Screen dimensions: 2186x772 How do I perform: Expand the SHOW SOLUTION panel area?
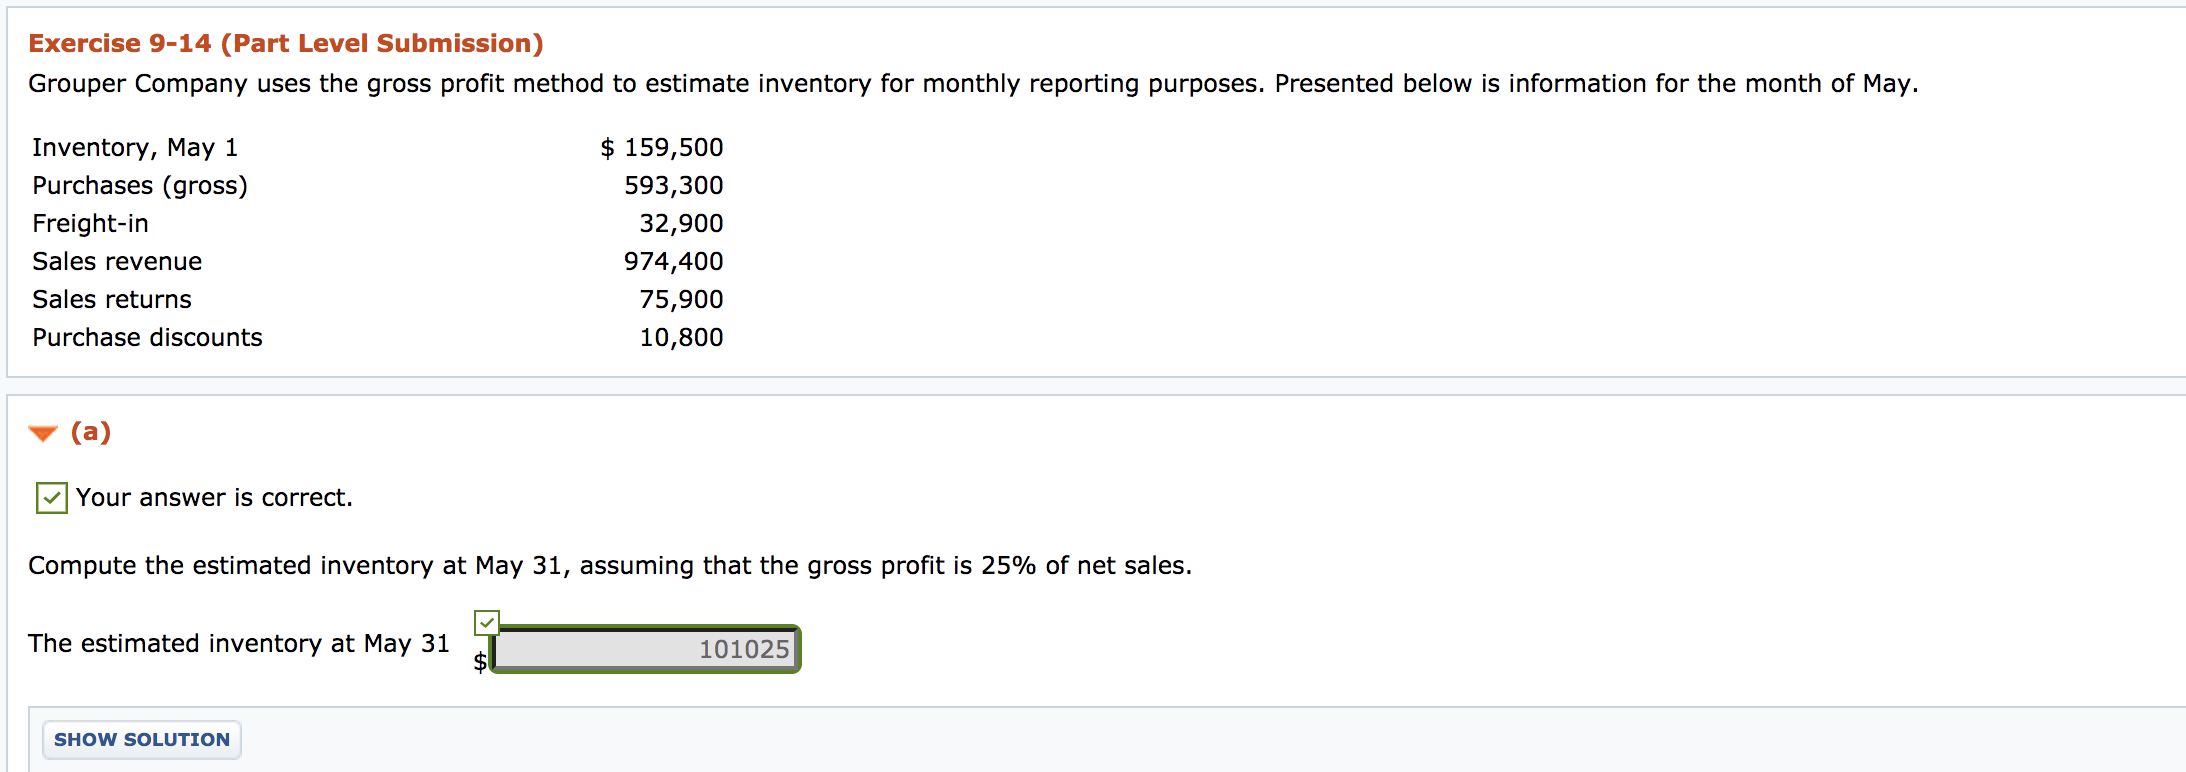[x=141, y=740]
